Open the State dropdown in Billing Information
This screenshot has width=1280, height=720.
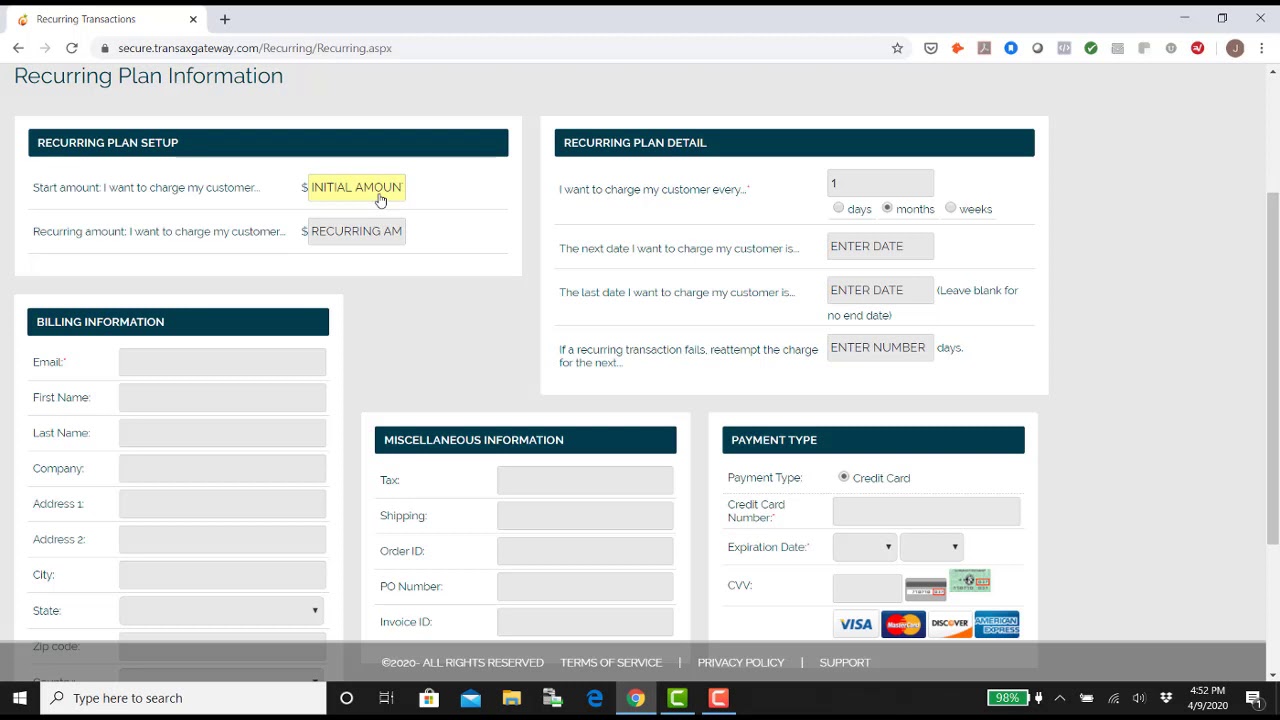pyautogui.click(x=222, y=610)
